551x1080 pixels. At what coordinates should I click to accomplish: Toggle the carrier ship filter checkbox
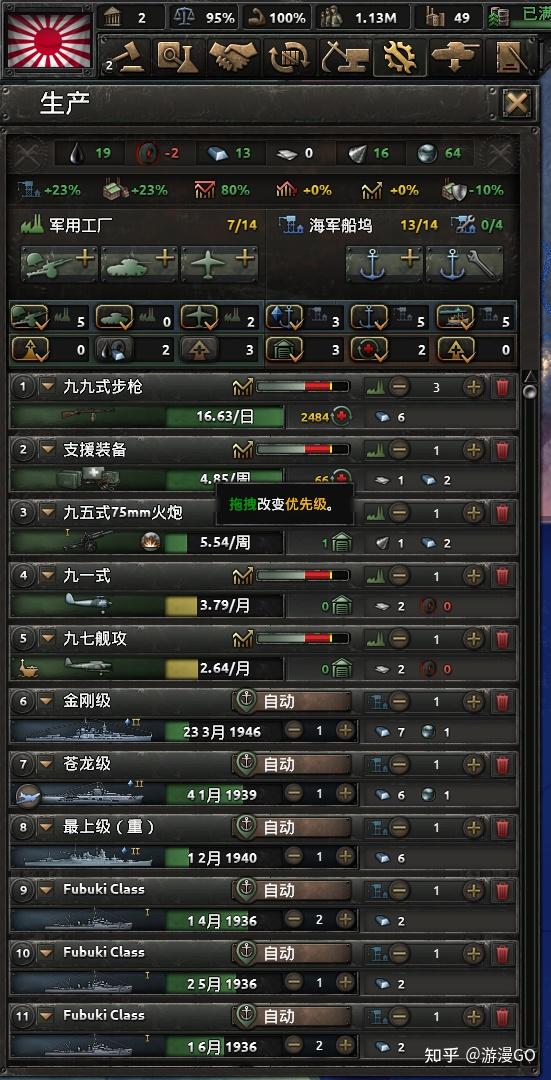455,318
